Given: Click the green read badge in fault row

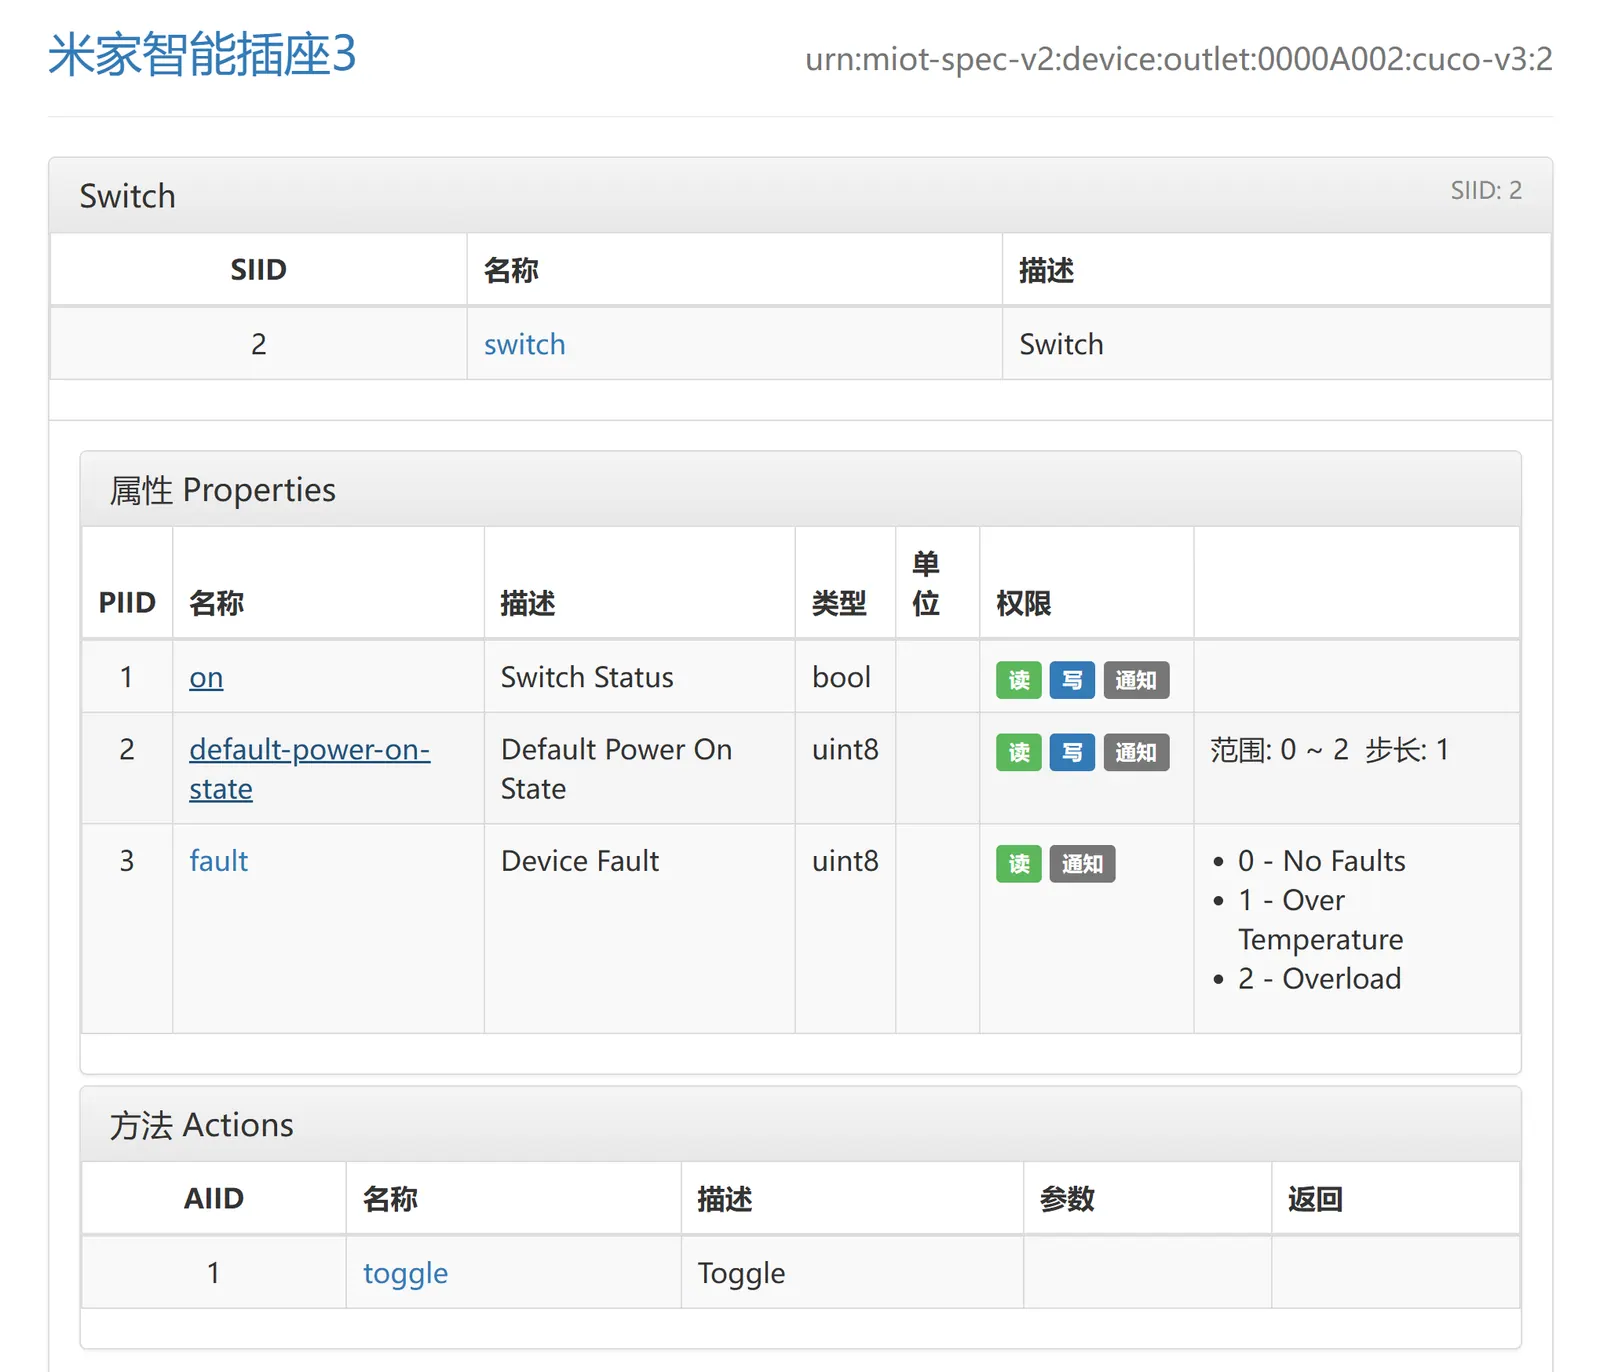Looking at the screenshot, I should coord(1018,864).
